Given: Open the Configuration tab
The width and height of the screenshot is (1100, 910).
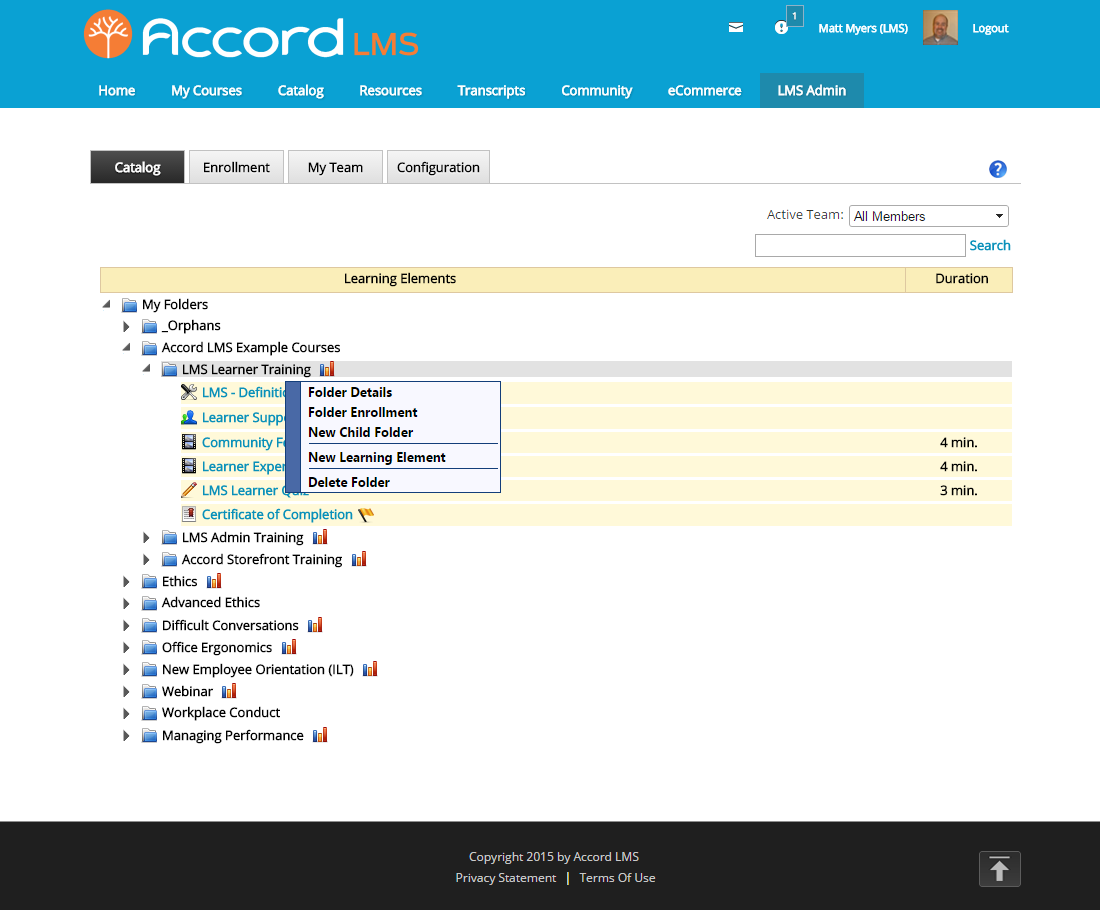Looking at the screenshot, I should click(x=438, y=167).
